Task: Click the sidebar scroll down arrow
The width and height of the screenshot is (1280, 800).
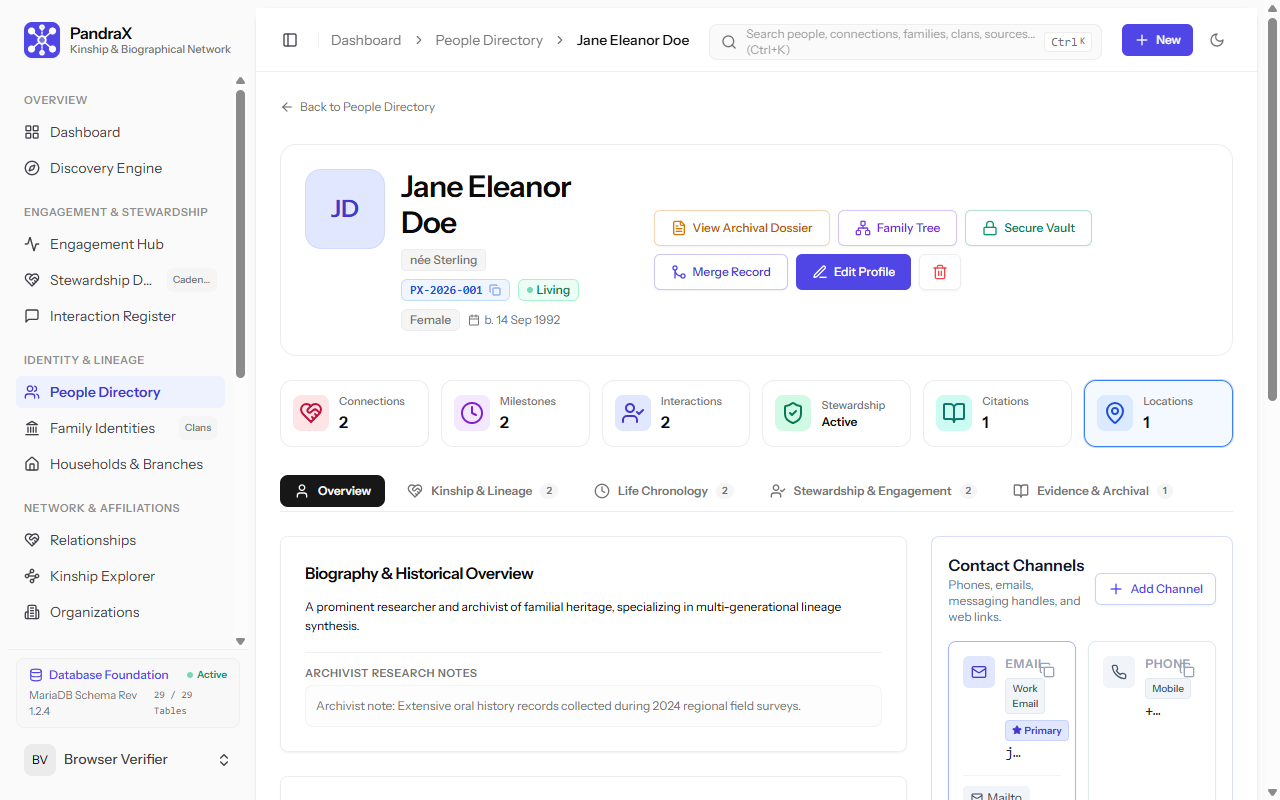Action: [x=240, y=642]
